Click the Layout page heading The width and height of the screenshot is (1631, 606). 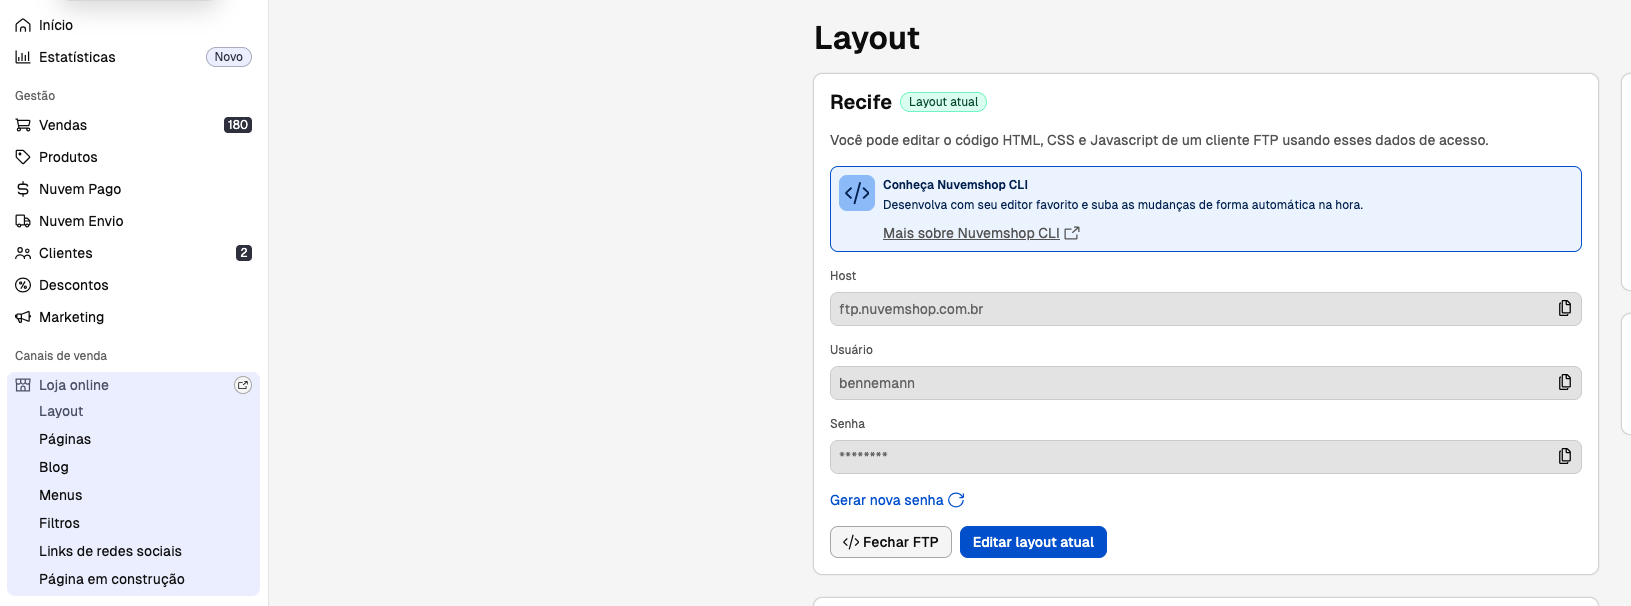coord(867,38)
